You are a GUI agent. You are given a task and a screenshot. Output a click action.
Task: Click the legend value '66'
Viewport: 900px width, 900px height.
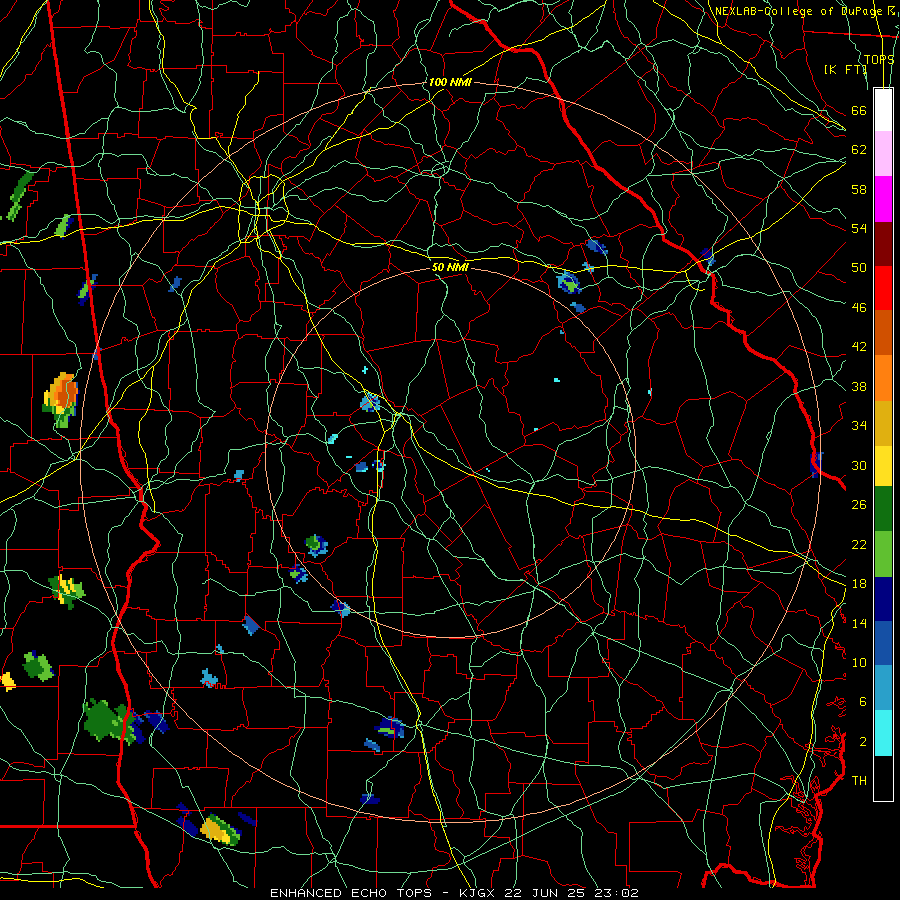859,110
